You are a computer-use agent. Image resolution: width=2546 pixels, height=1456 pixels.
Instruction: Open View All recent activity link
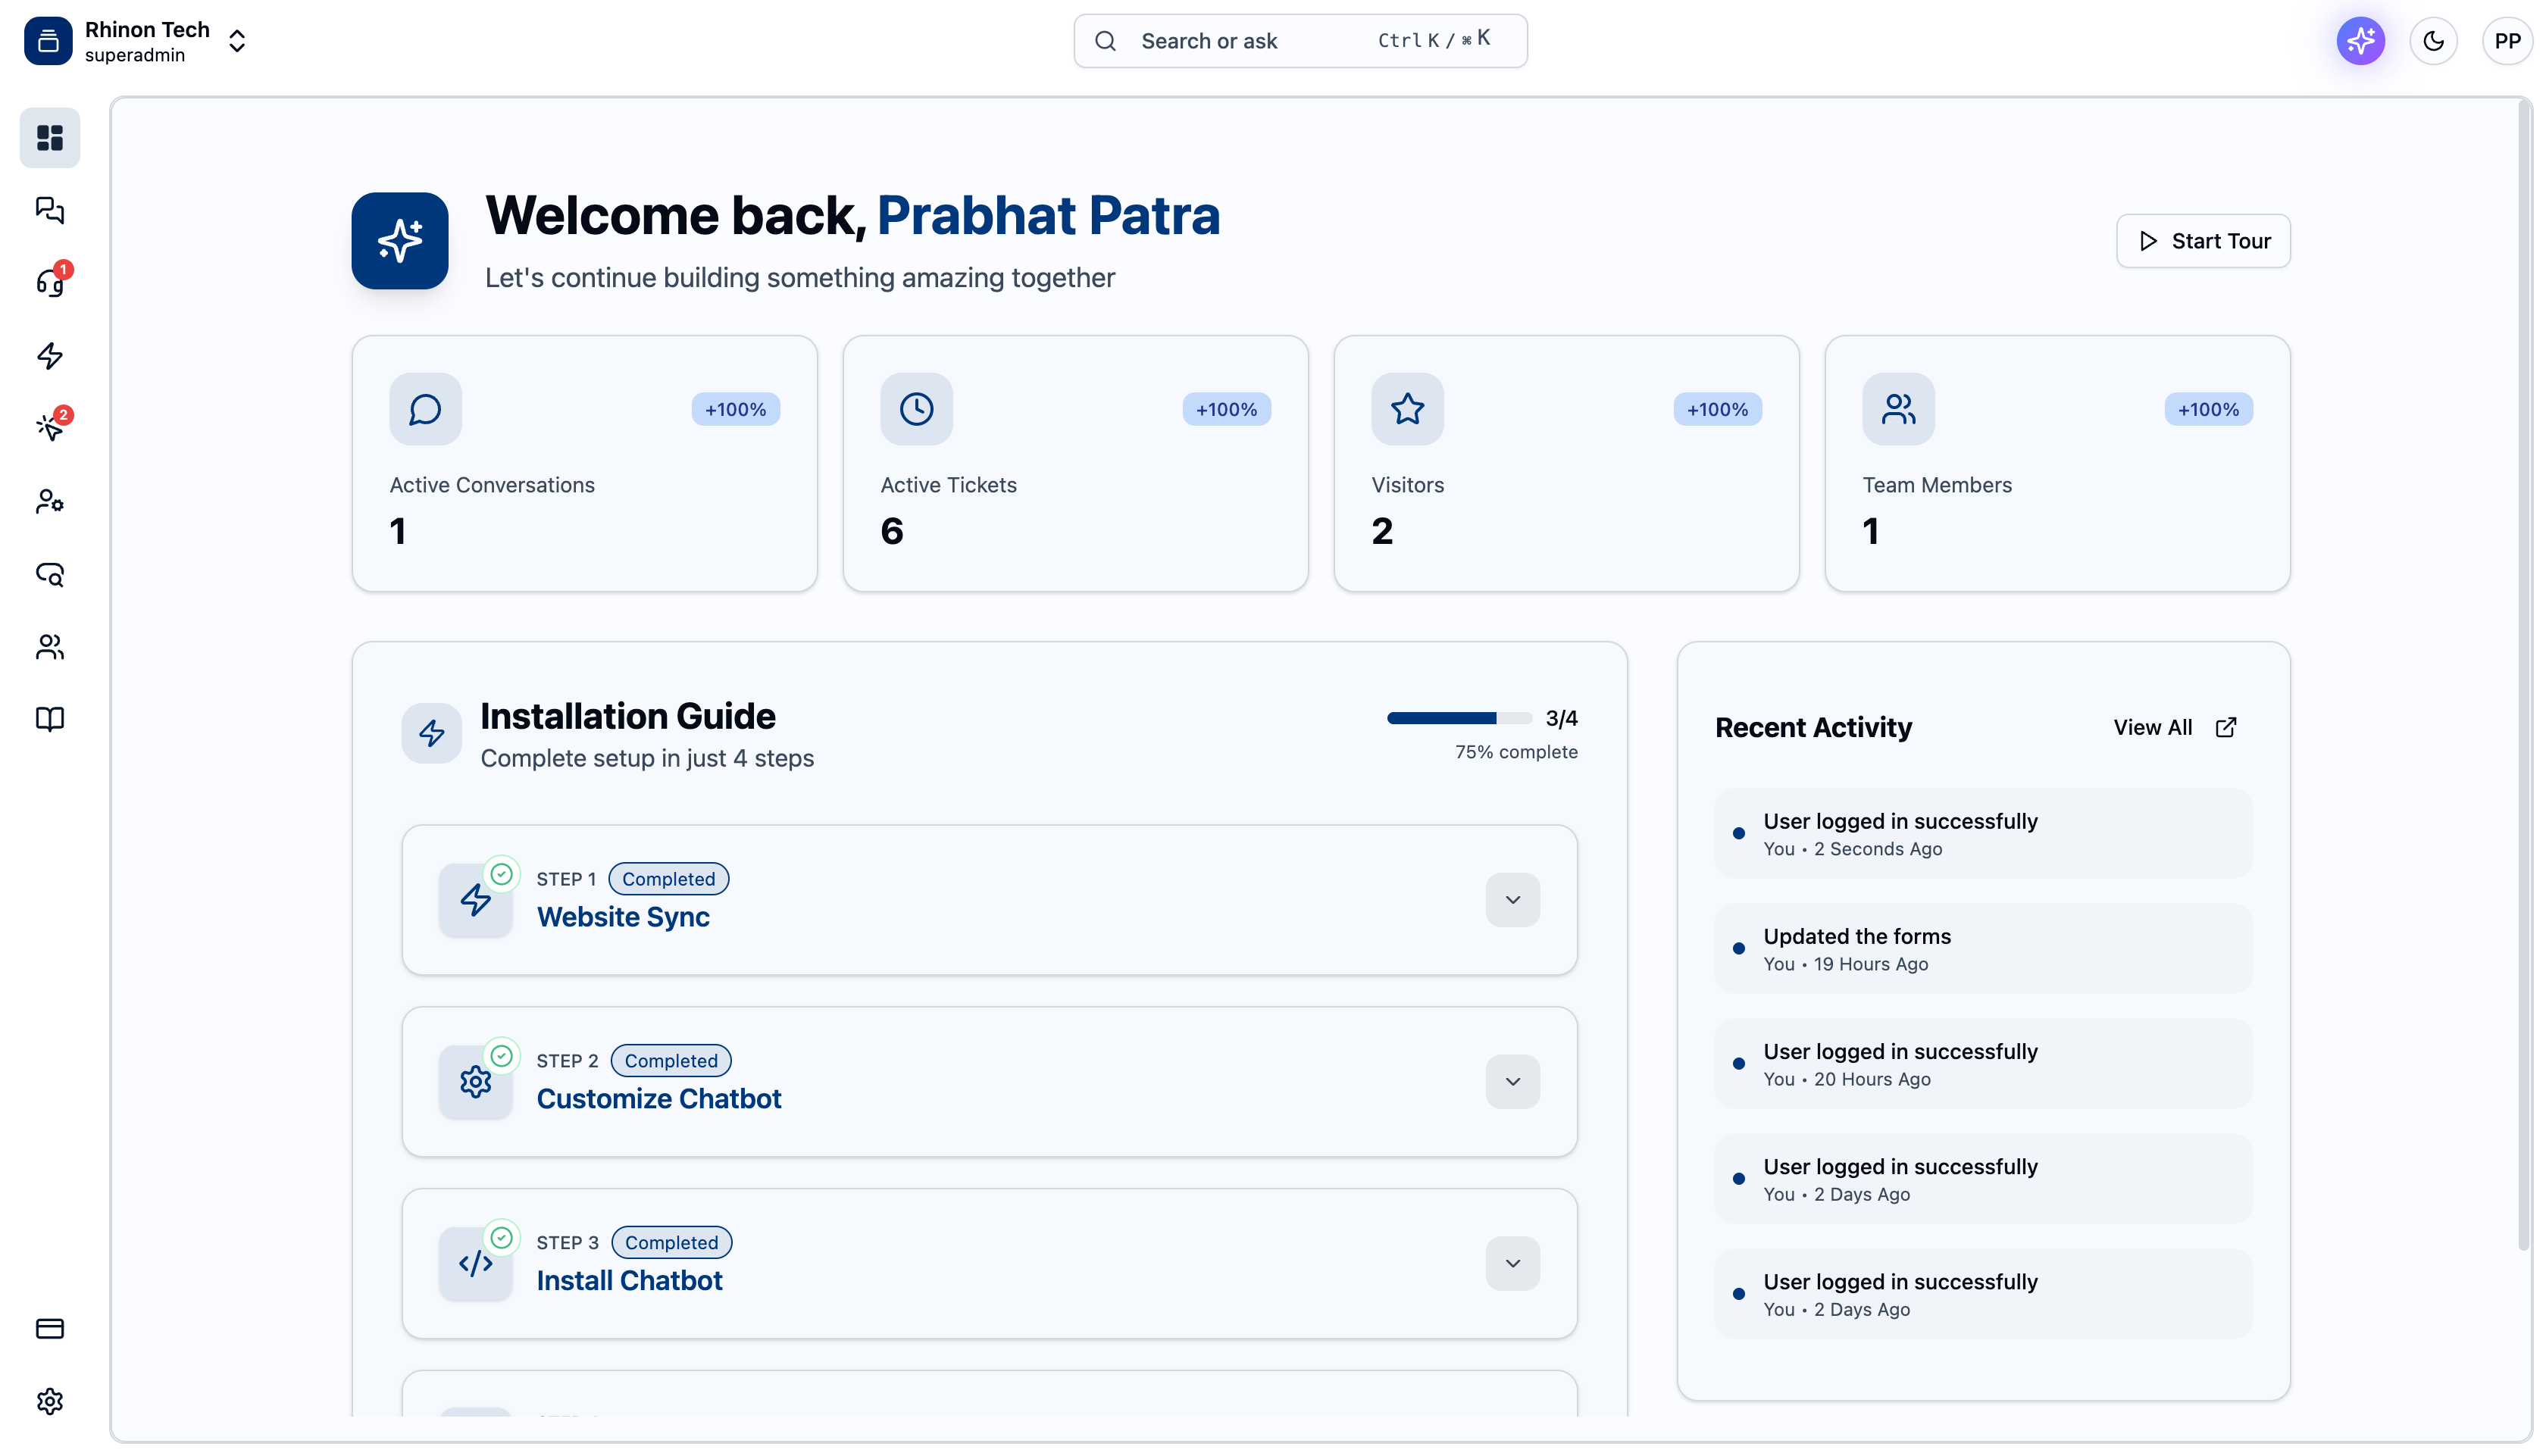pyautogui.click(x=2174, y=728)
